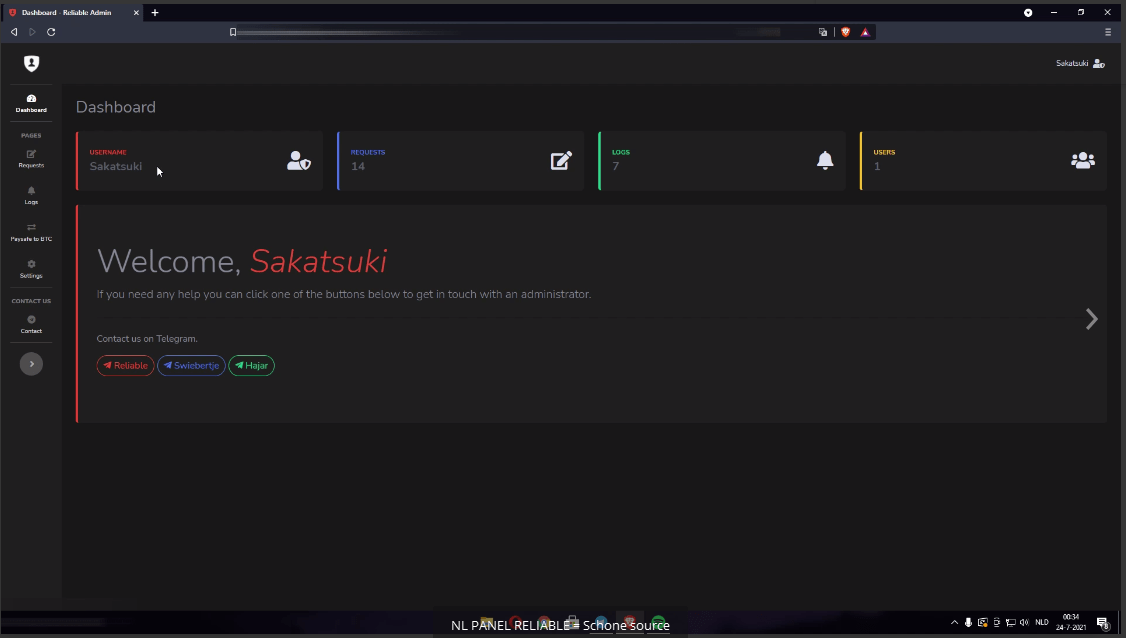Go to Dashboard in the sidebar

coord(31,103)
